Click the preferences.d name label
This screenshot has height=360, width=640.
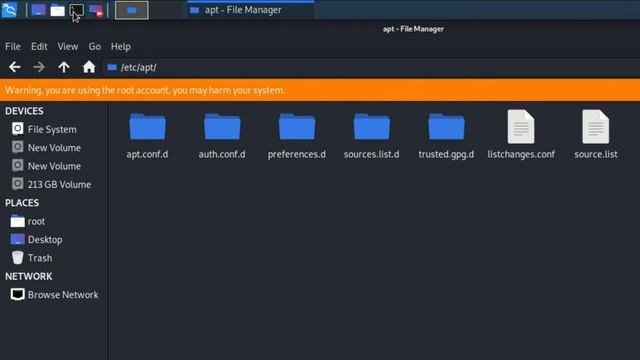(x=297, y=154)
